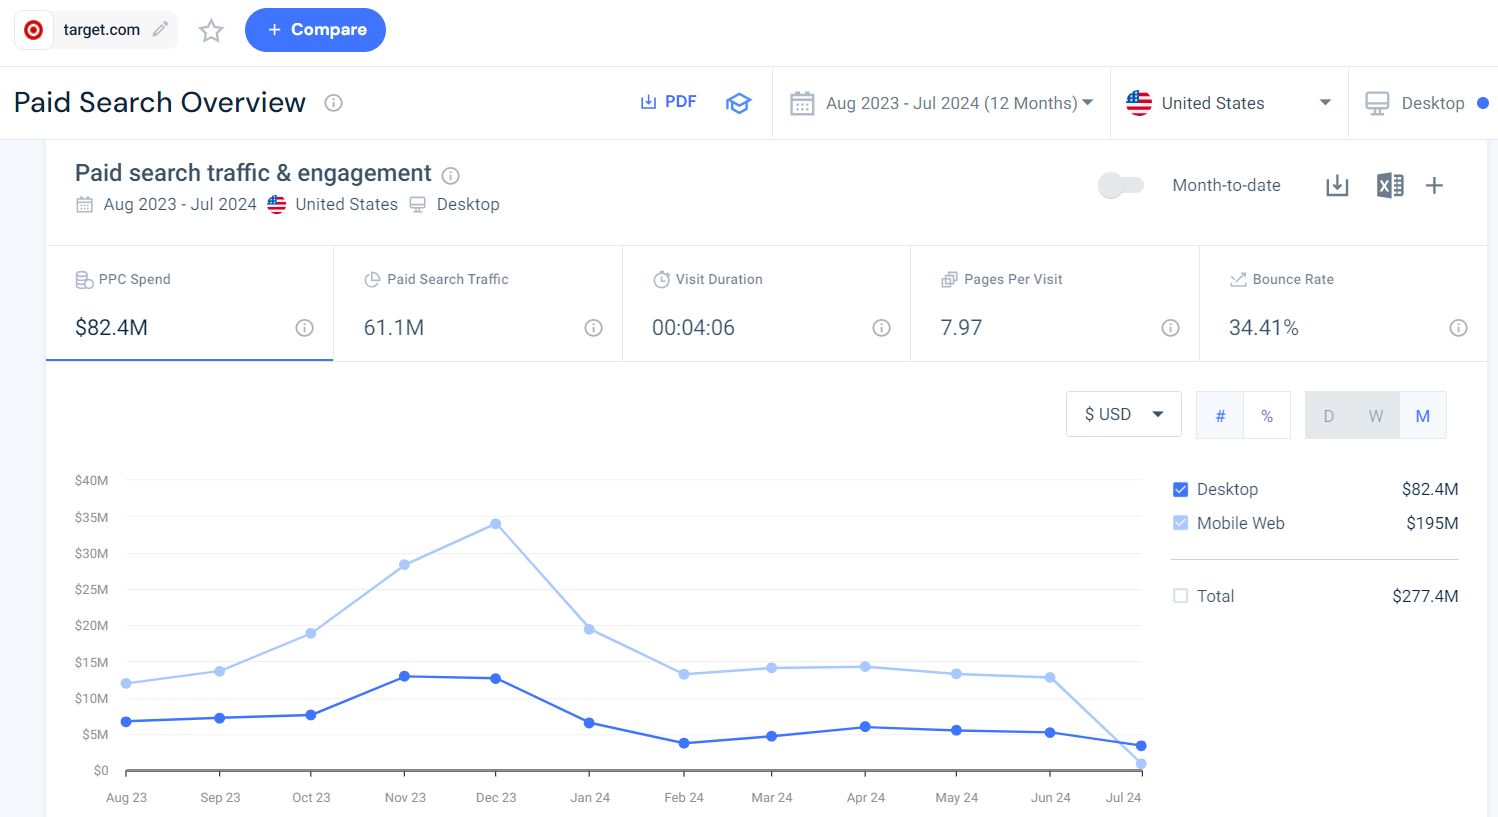1498x817 pixels.
Task: Click the Dec 23 Mobile Web peak data point
Action: (496, 524)
